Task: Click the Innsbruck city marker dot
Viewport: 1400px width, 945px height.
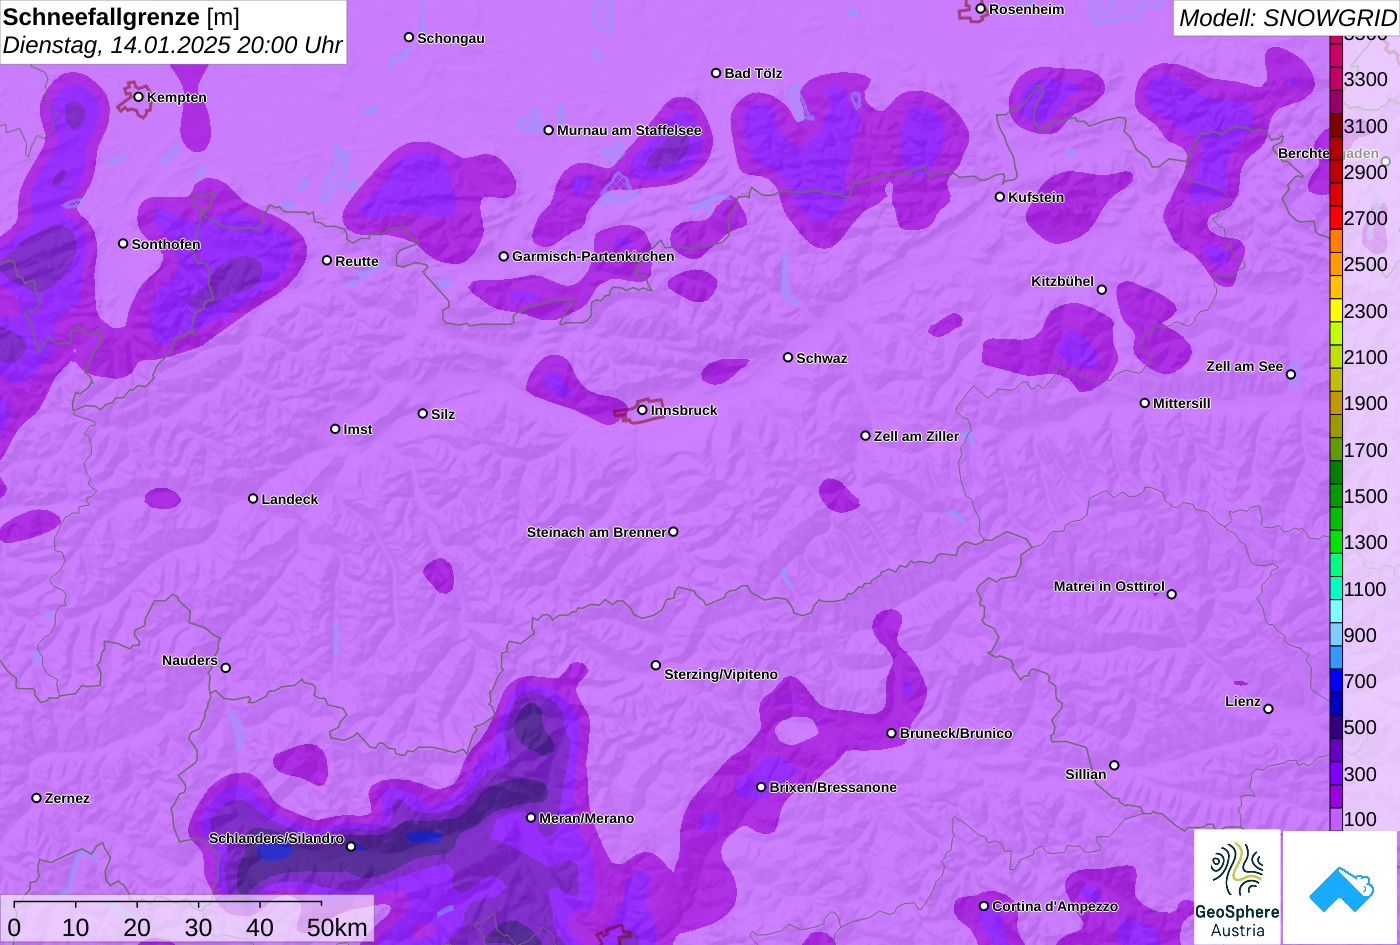Action: click(x=643, y=410)
